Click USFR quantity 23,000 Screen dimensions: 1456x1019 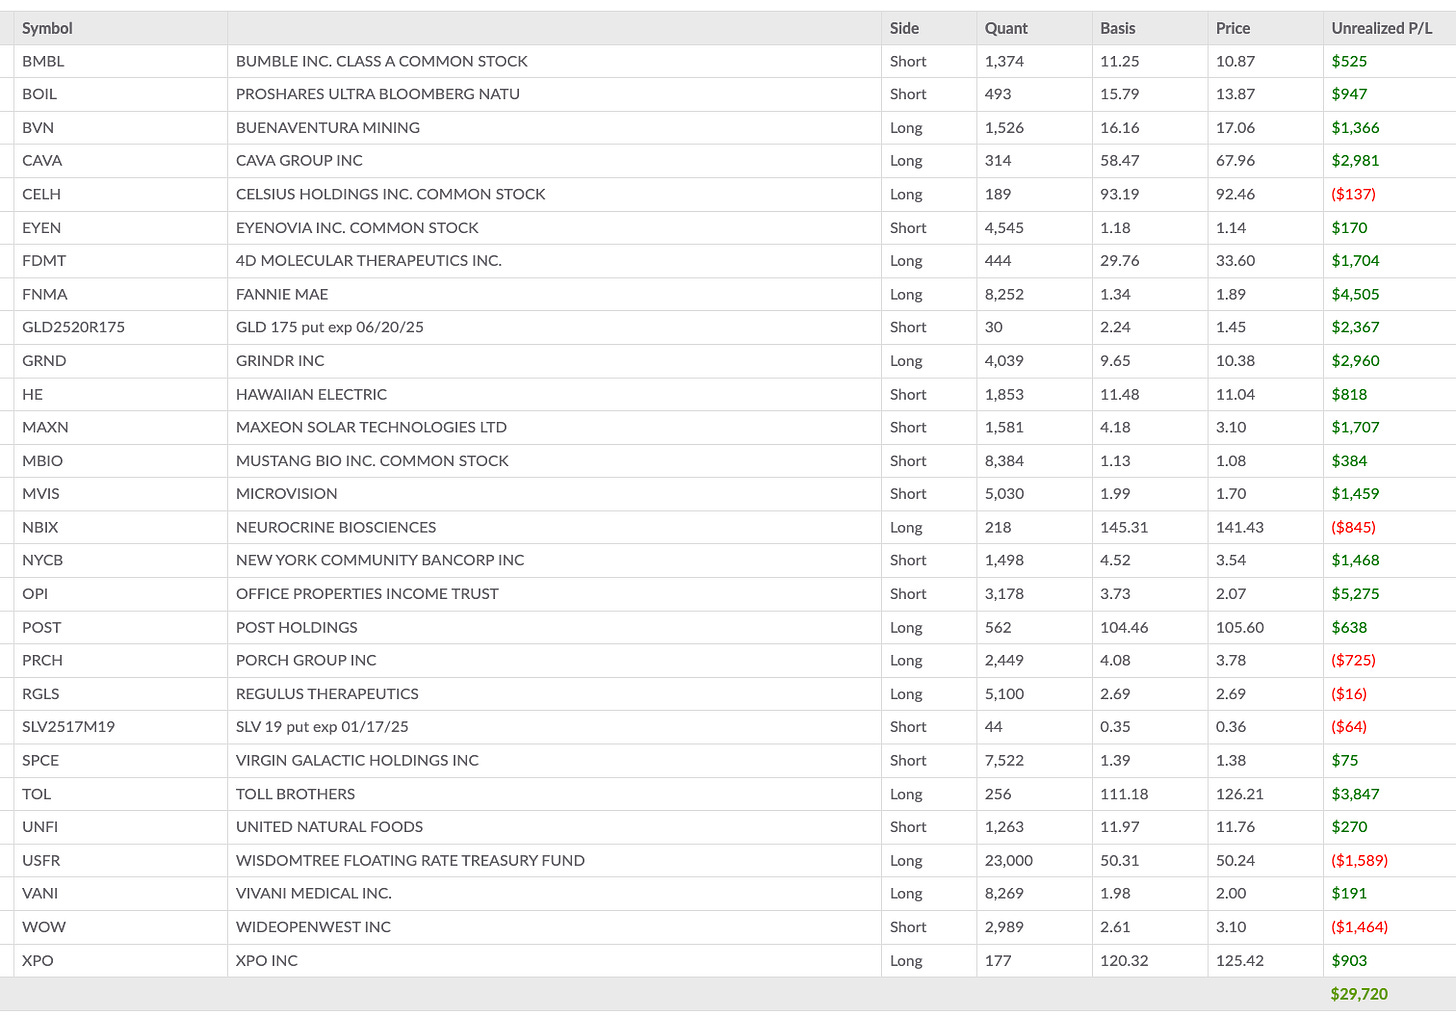[1009, 860]
